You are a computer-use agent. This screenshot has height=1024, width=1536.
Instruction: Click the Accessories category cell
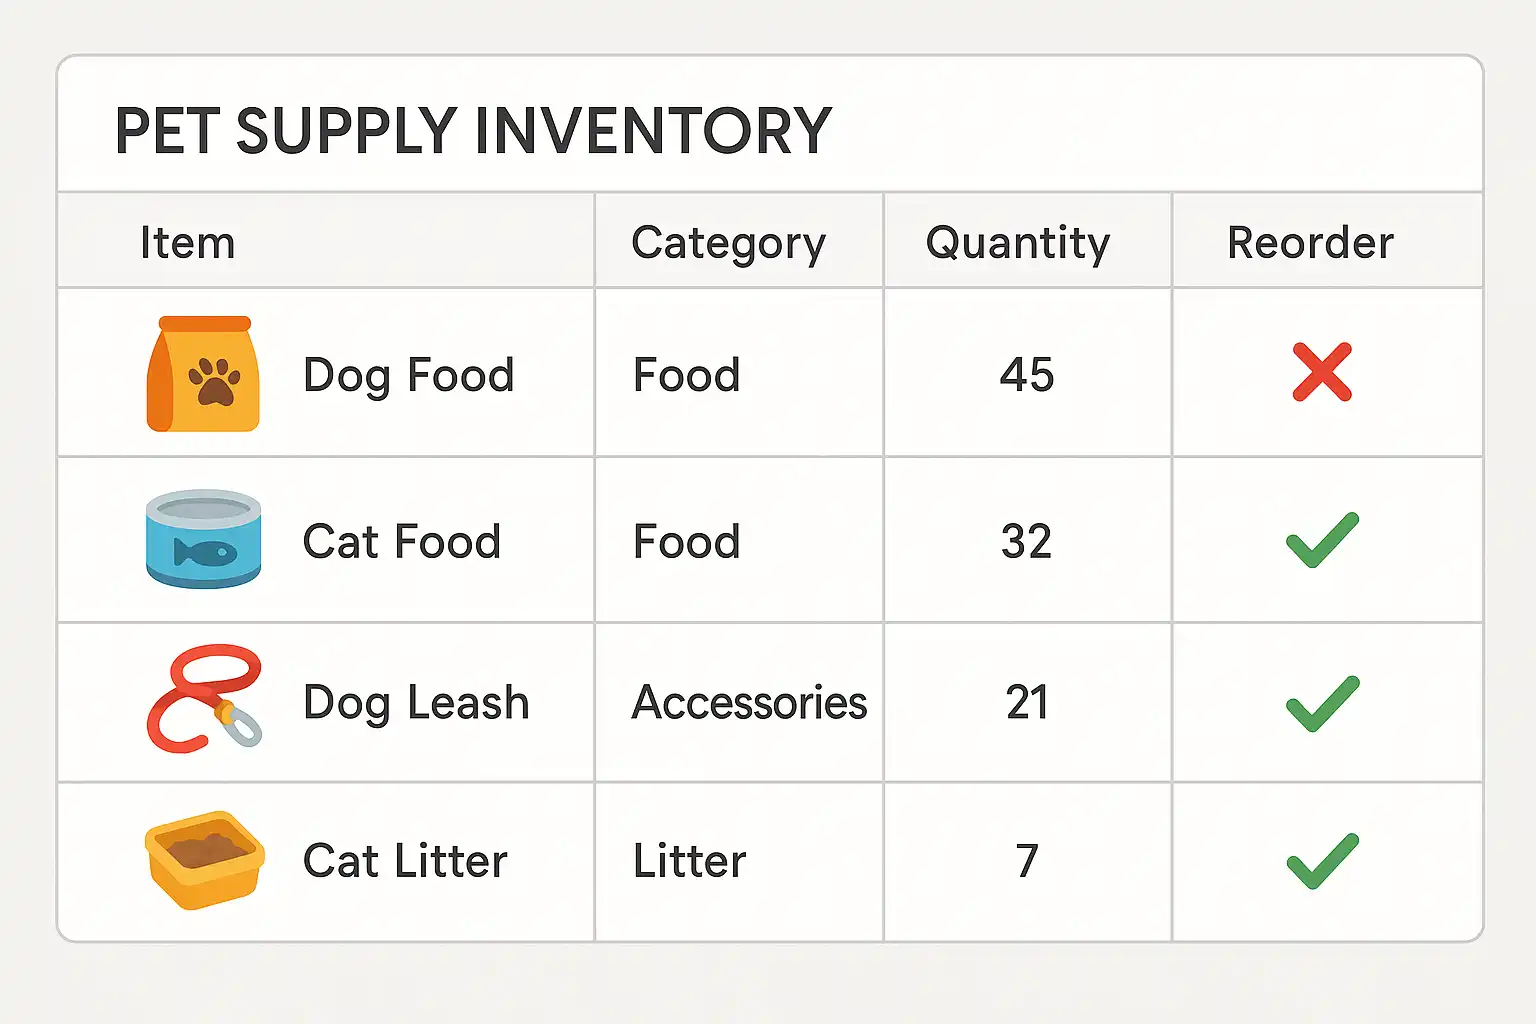pyautogui.click(x=749, y=703)
